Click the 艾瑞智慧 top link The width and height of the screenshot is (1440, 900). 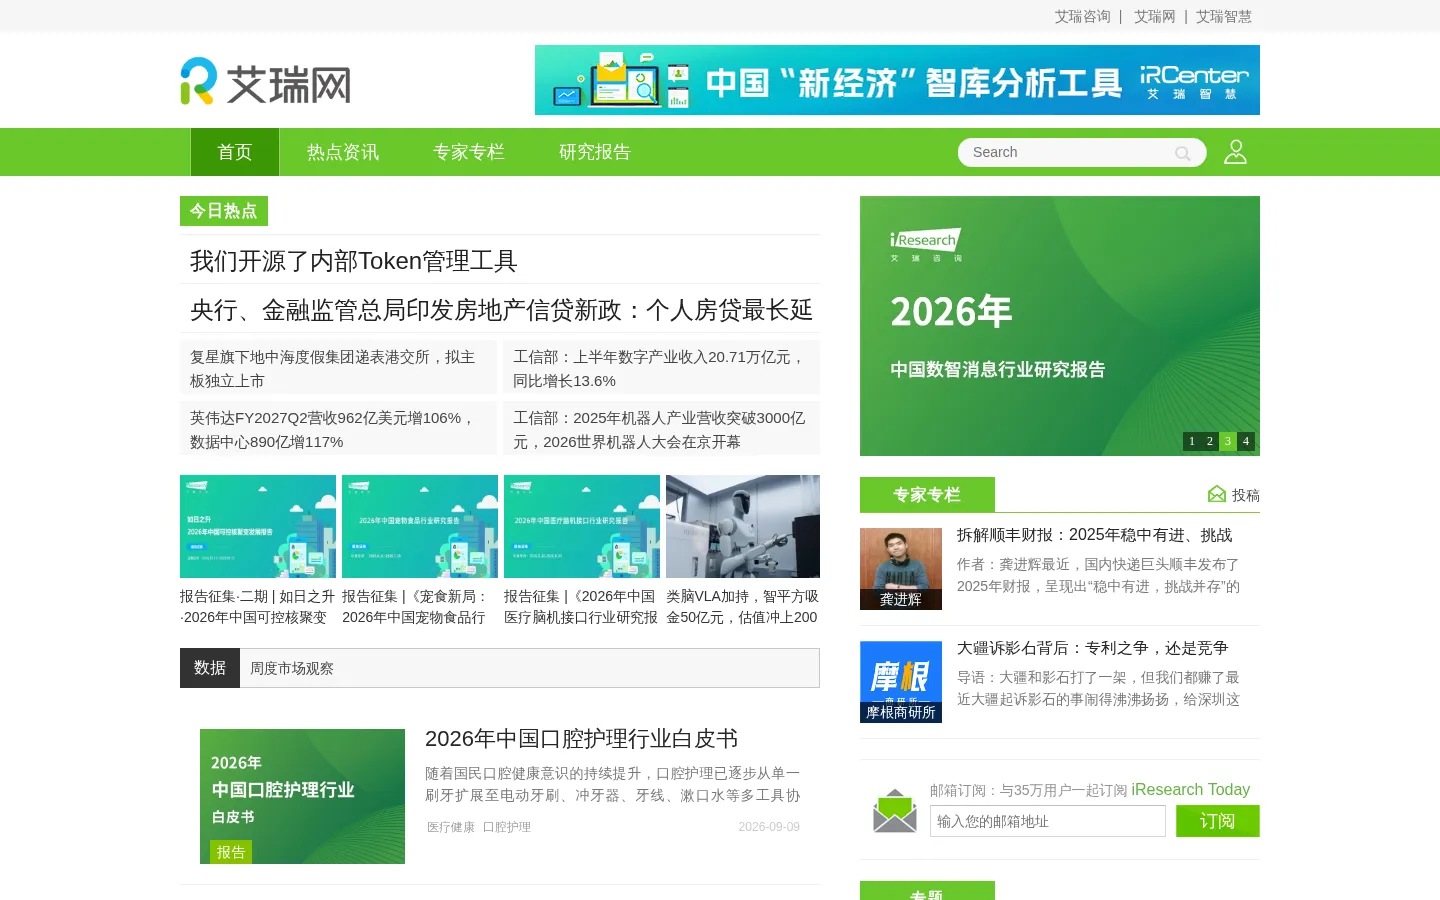click(1224, 16)
